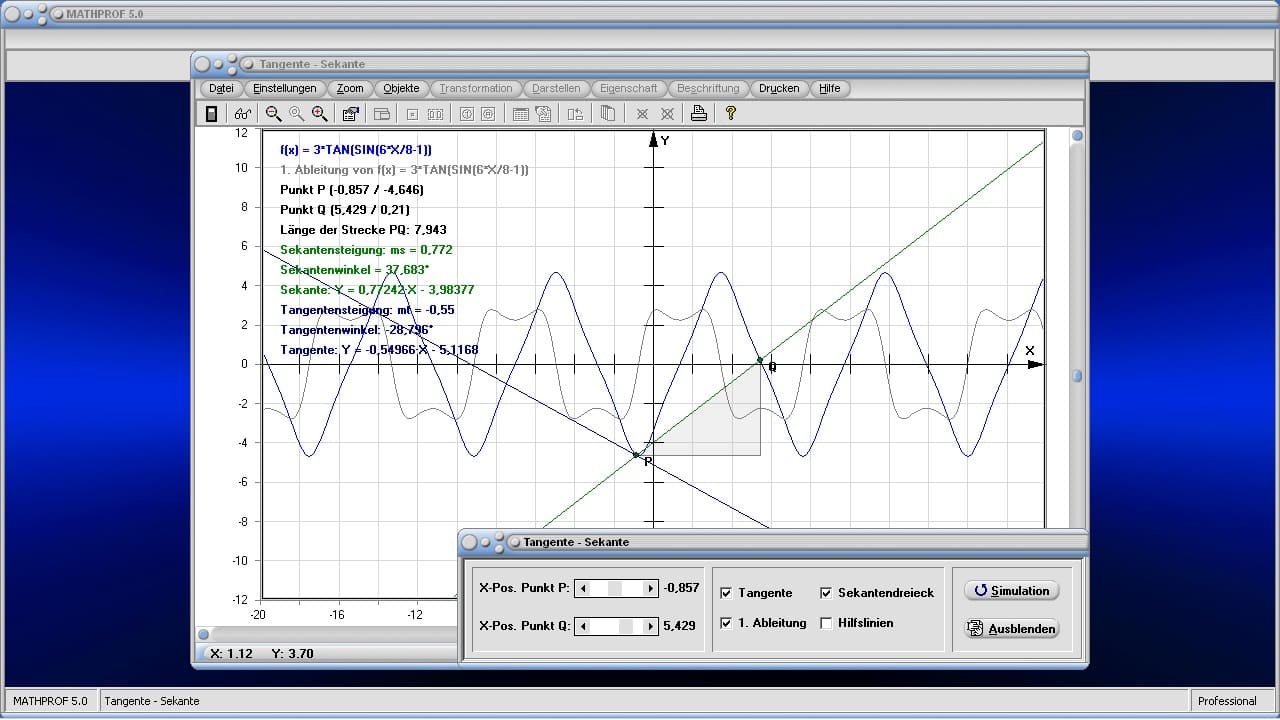Click the 'Tangentenwinkel' text line
The width and height of the screenshot is (1280, 720).
(x=356, y=330)
